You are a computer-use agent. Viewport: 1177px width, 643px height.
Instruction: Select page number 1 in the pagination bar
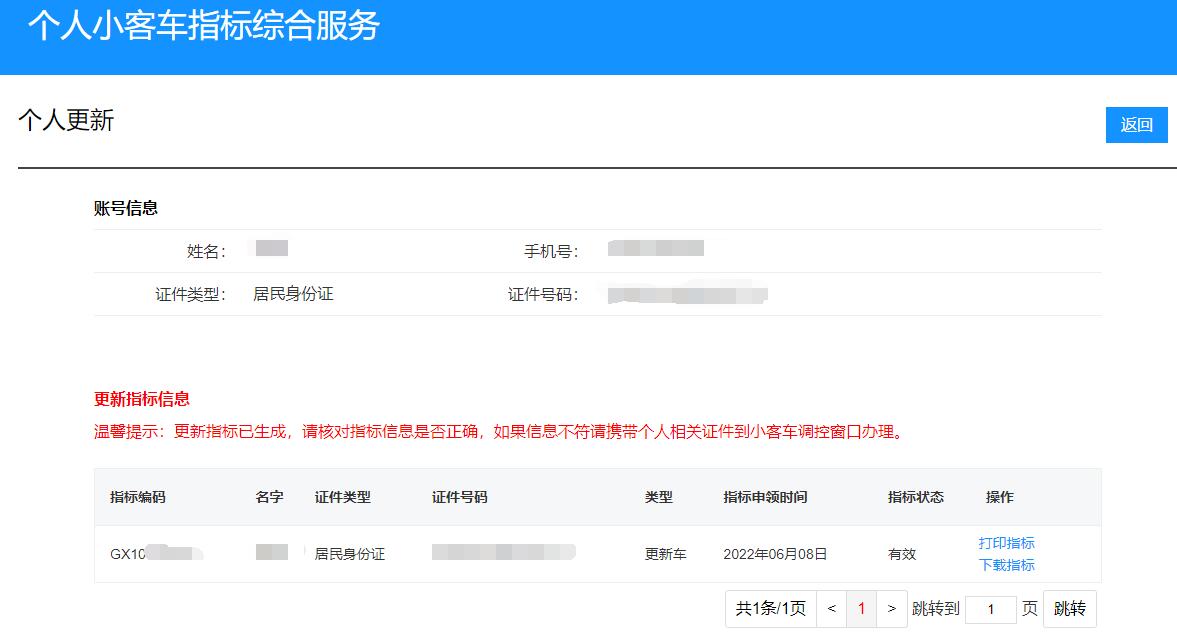point(860,608)
